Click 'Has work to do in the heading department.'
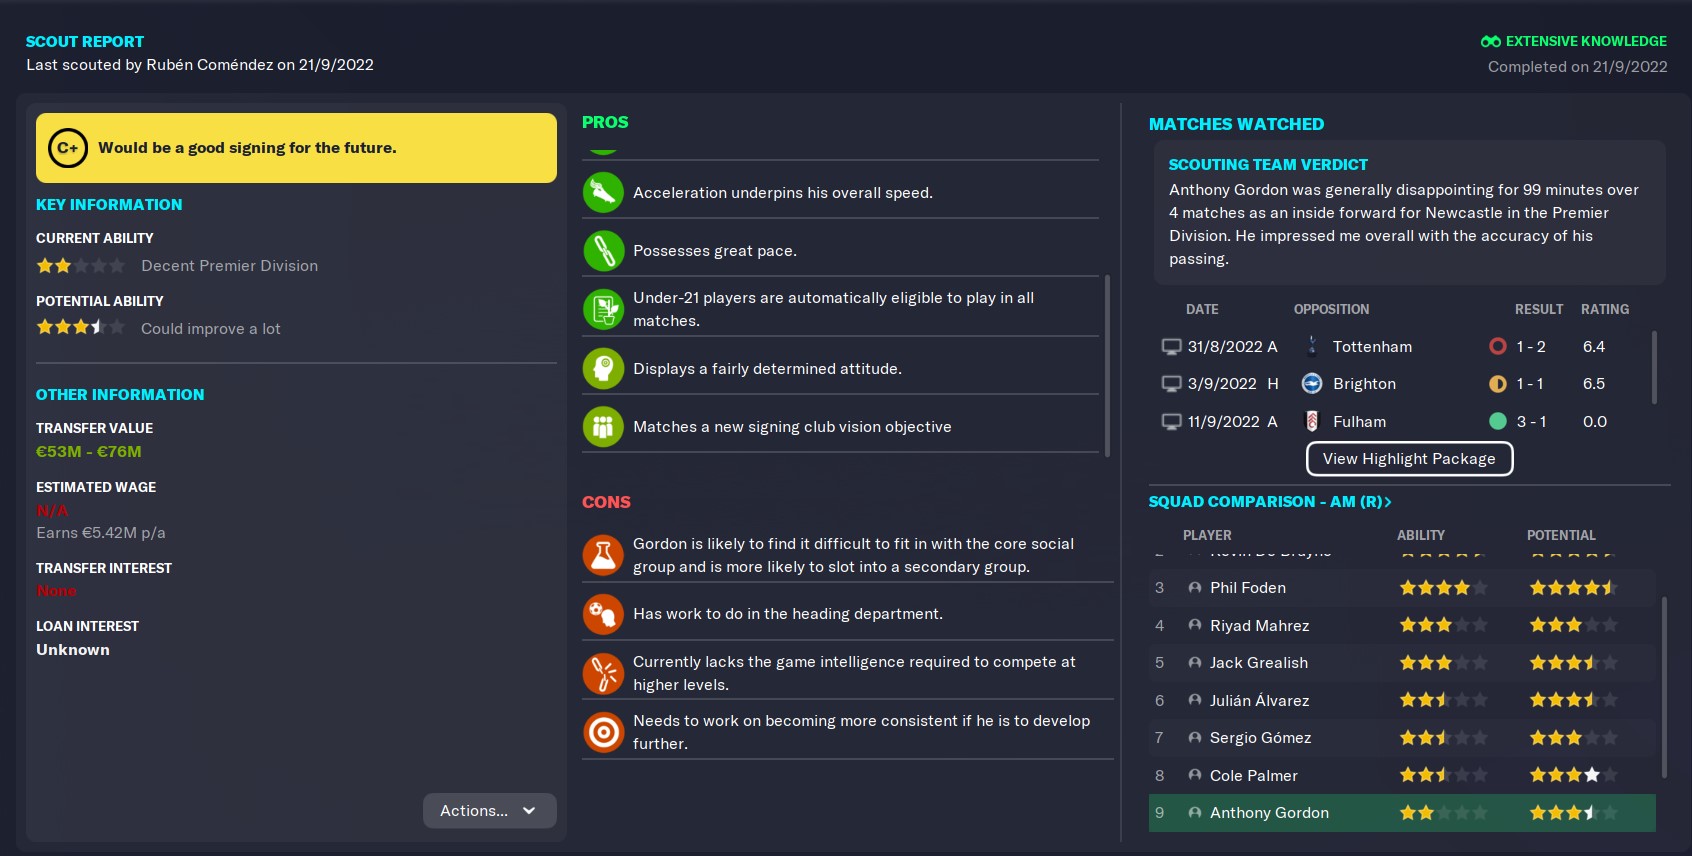The width and height of the screenshot is (1692, 856). 788,614
